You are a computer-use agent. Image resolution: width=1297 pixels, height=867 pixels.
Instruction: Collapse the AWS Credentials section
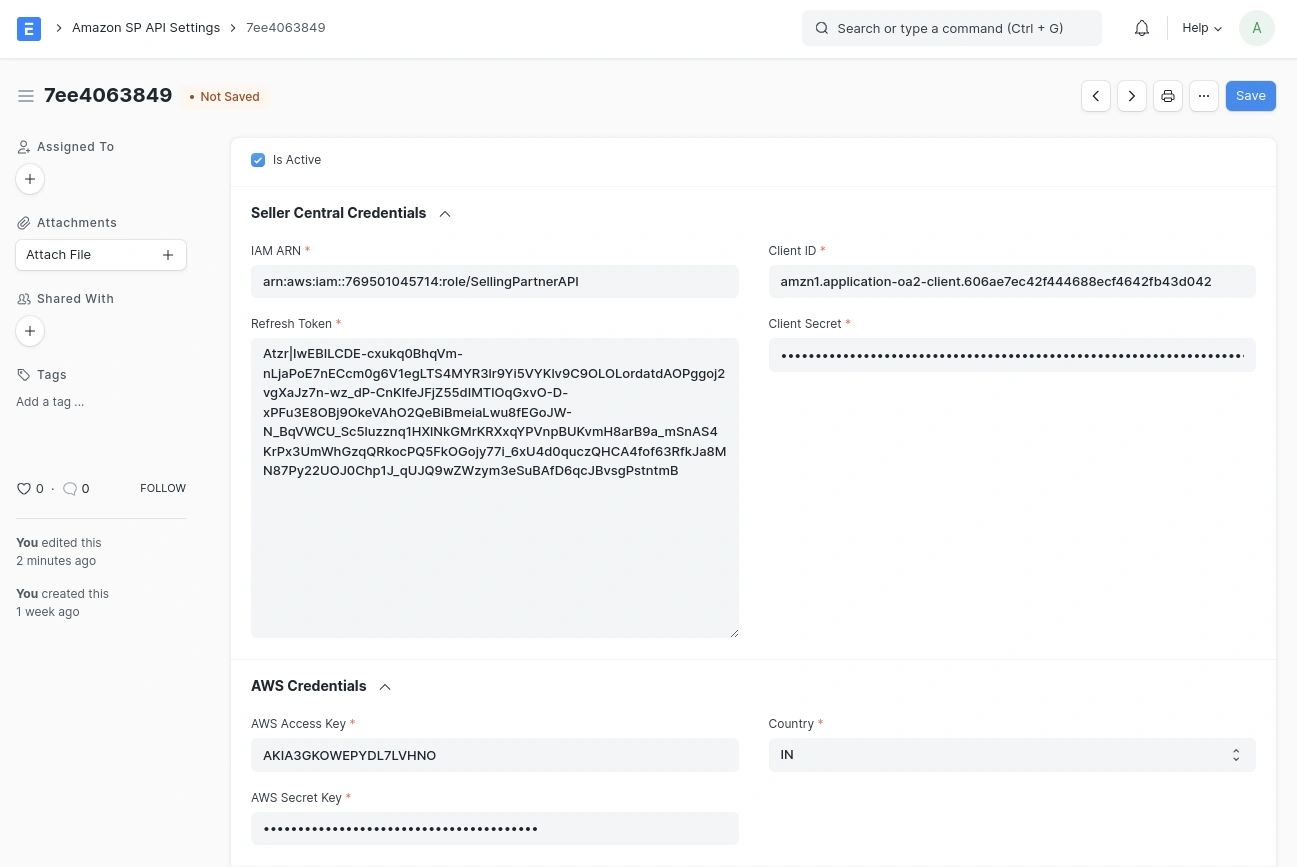[x=384, y=686]
